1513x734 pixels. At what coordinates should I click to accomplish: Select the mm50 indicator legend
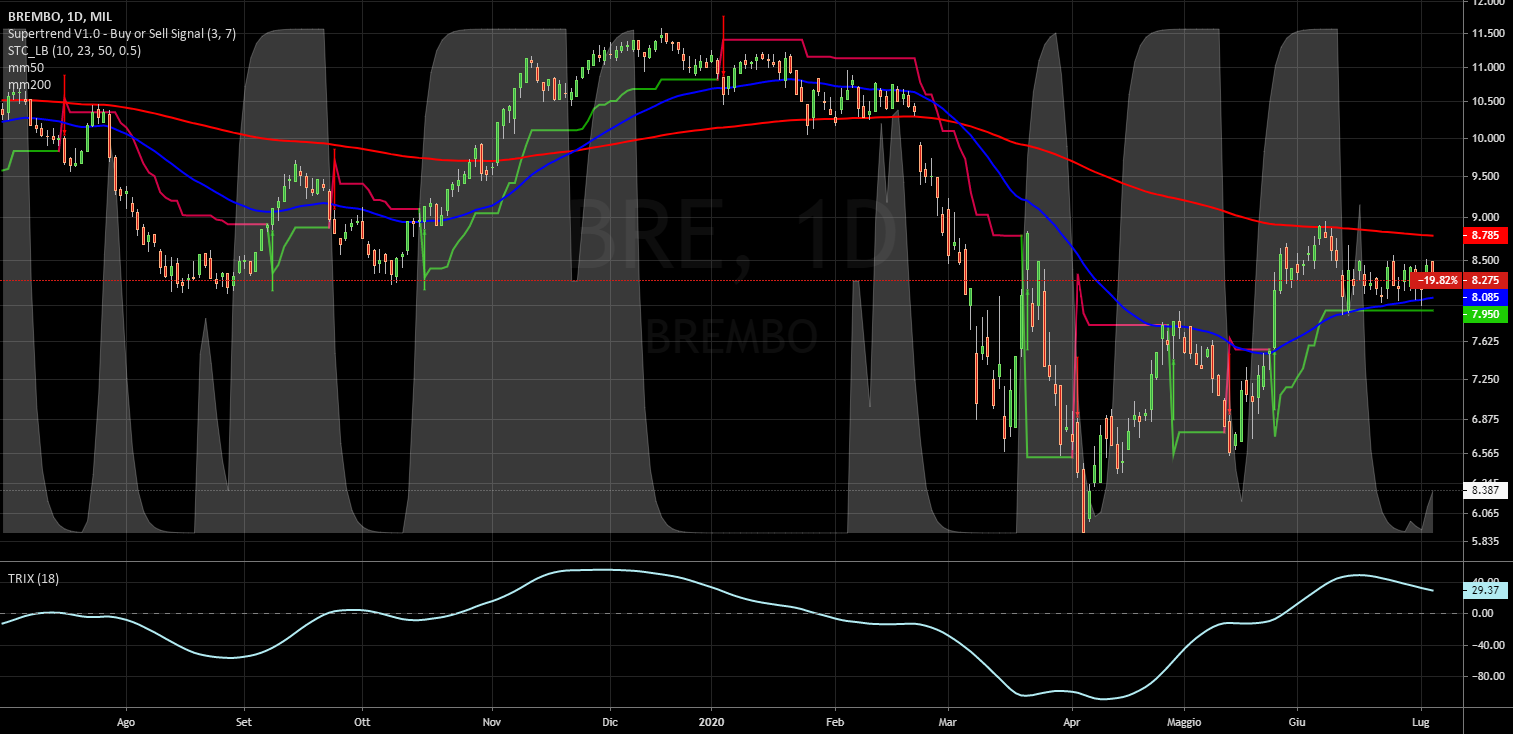coord(26,68)
